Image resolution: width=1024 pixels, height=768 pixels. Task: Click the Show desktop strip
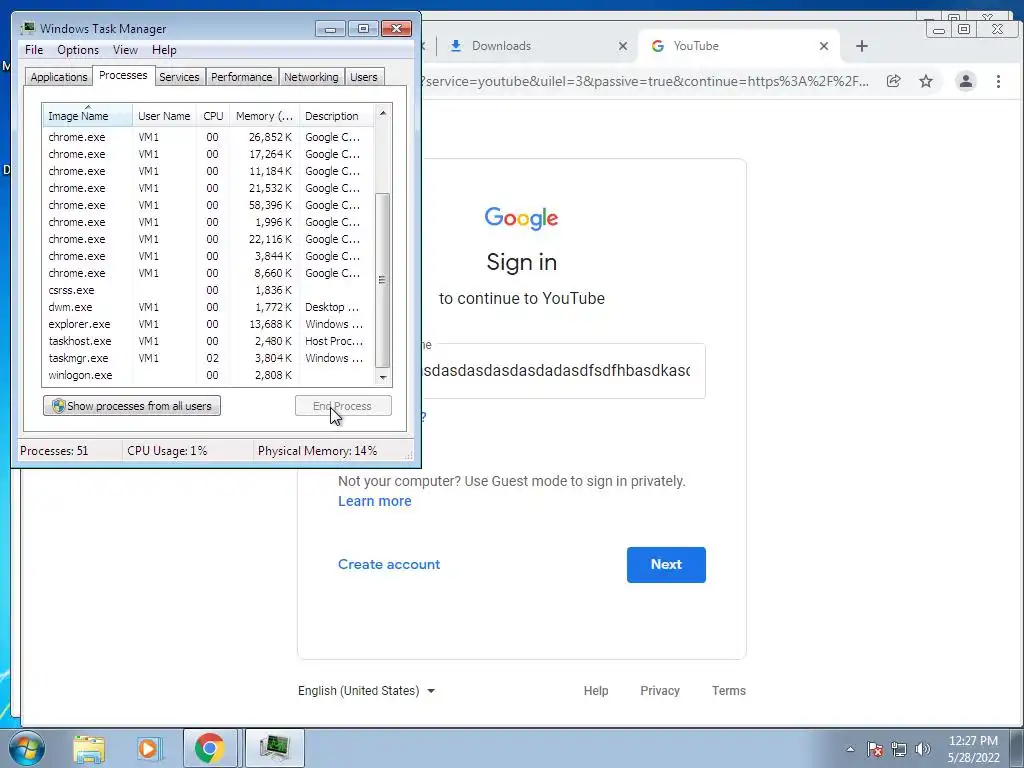point(1017,749)
